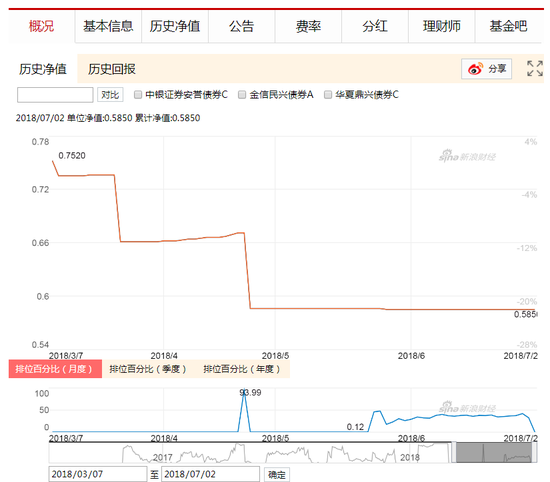Check the 金信民兴债券A checkbox
Image resolution: width=550 pixels, height=482 pixels.
(242, 94)
